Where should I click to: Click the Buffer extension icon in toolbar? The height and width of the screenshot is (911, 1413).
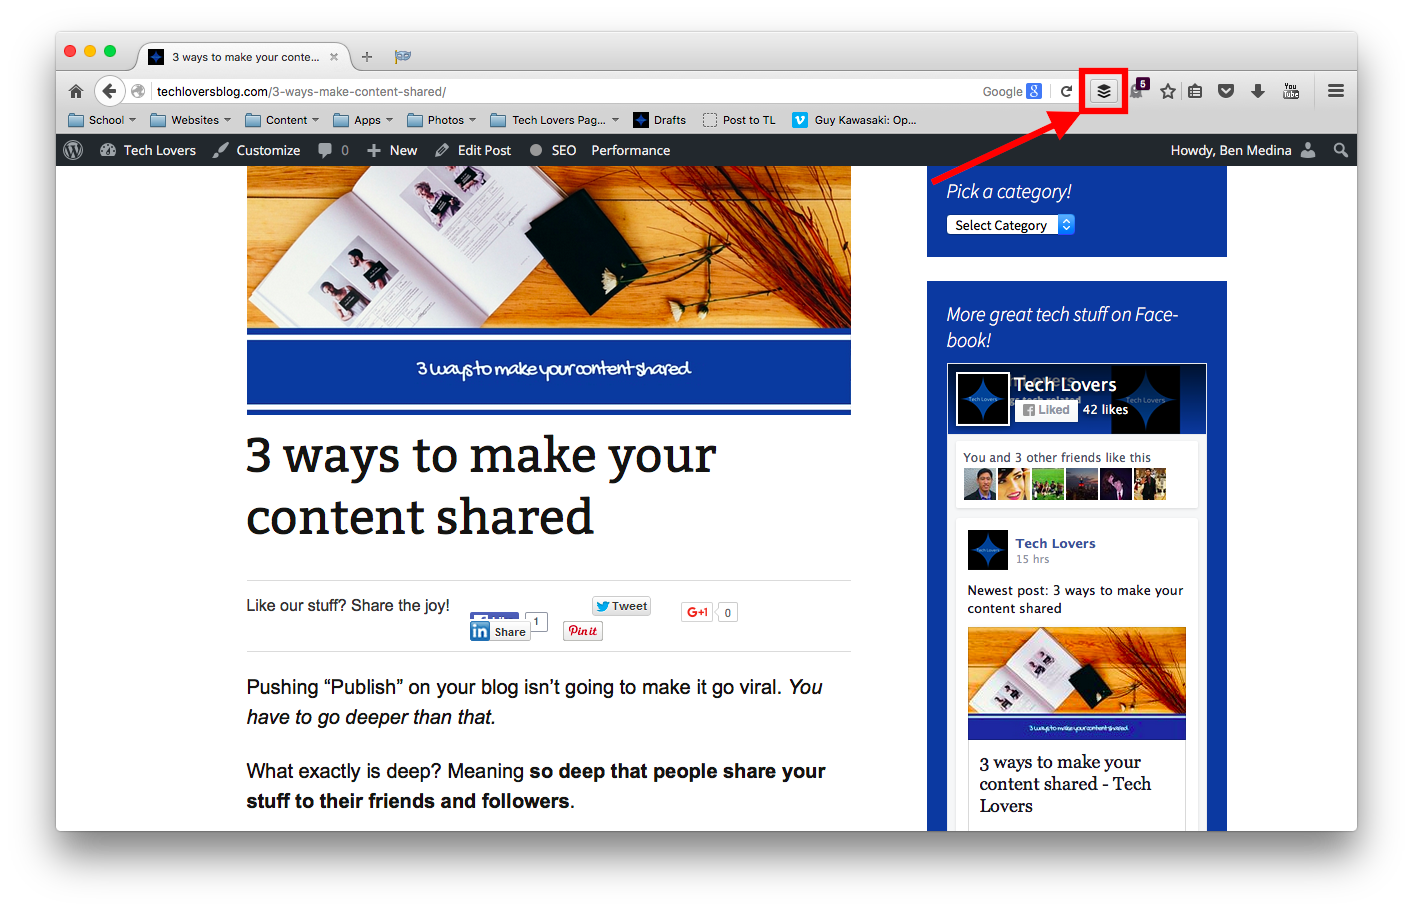pyautogui.click(x=1103, y=91)
